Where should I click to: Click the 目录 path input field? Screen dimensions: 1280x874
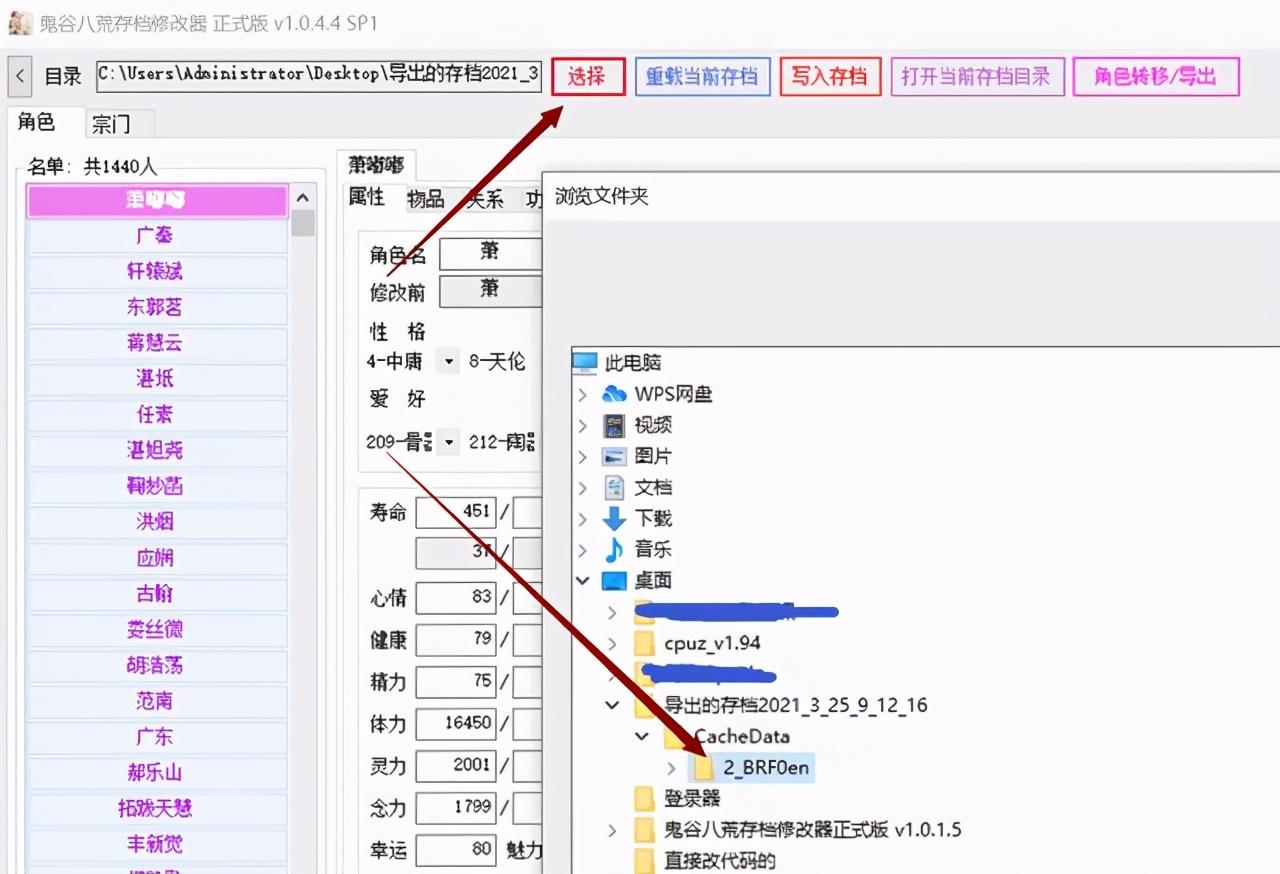pyautogui.click(x=319, y=75)
